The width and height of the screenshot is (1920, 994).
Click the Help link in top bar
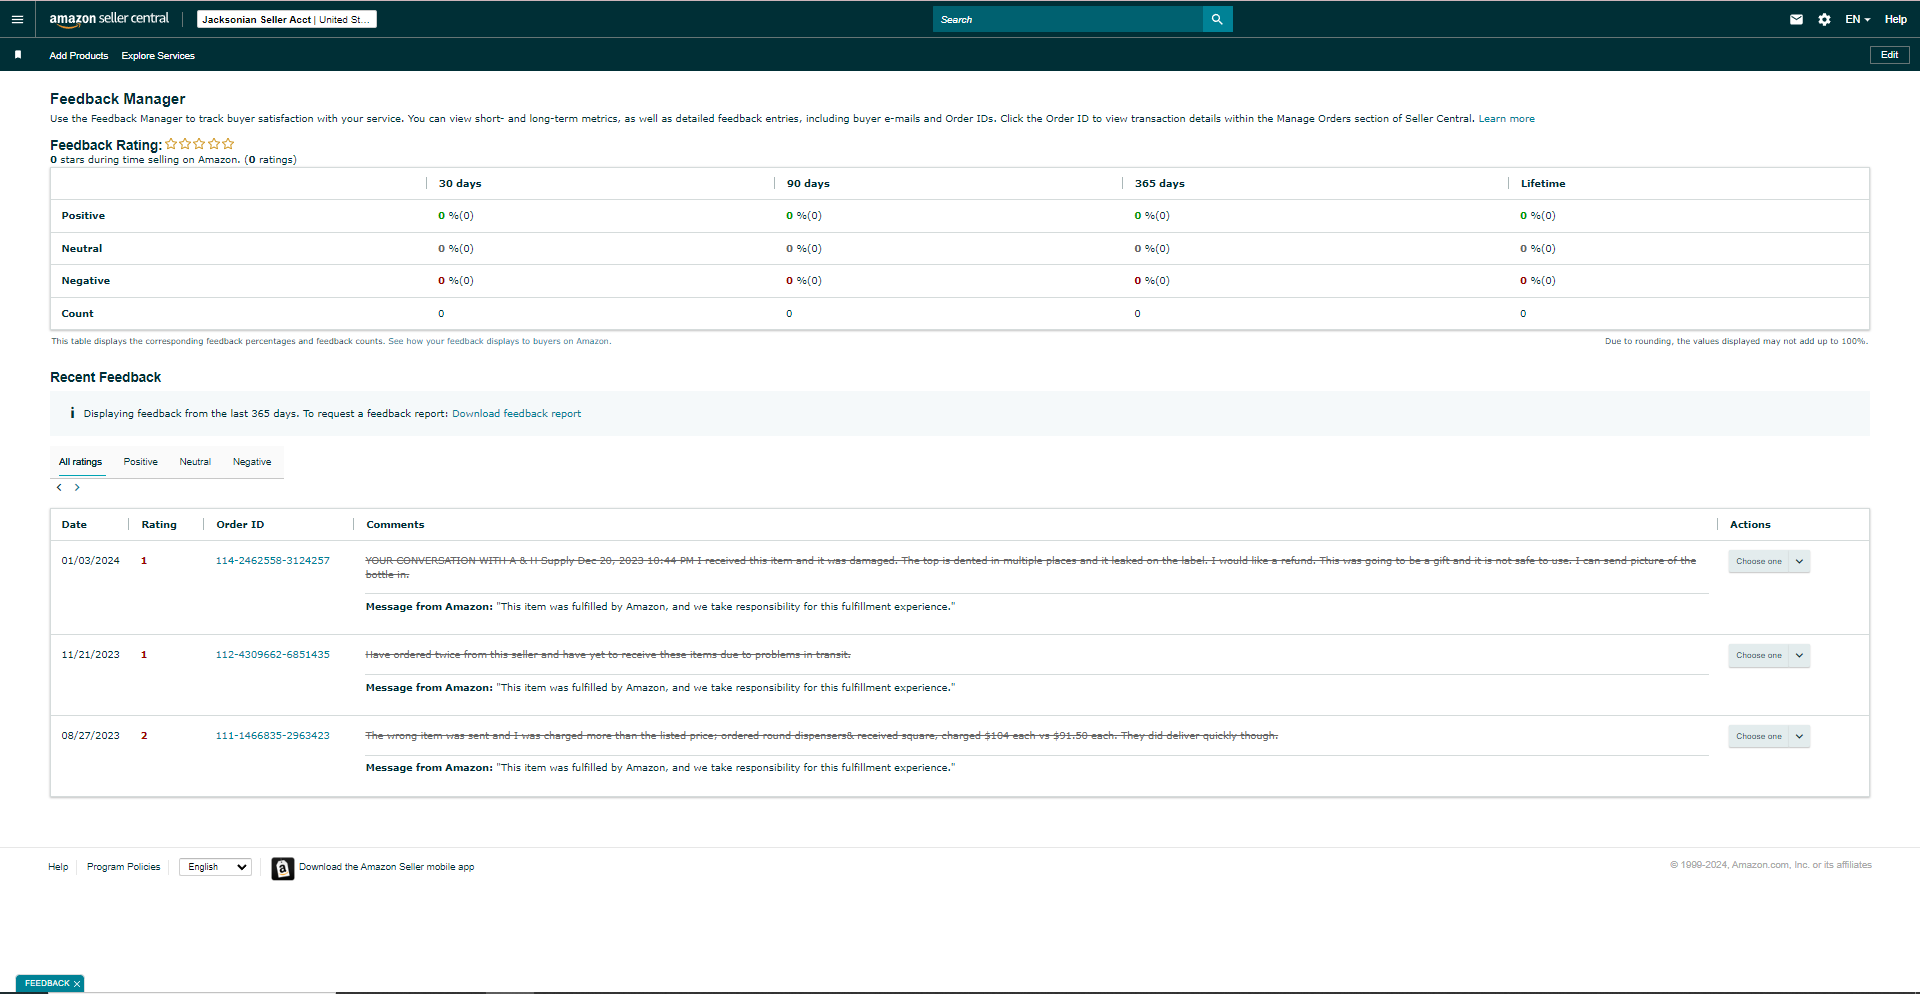(x=1895, y=19)
